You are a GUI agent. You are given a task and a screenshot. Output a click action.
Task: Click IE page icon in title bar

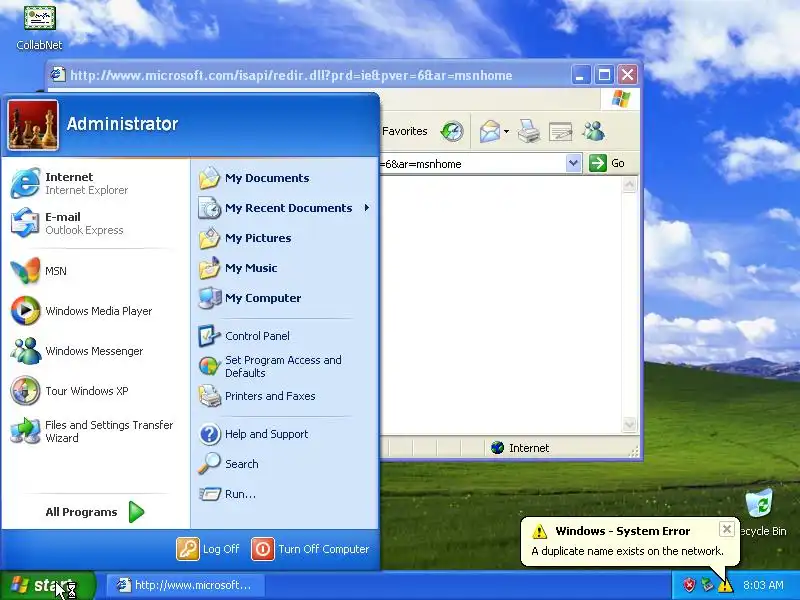coord(58,75)
